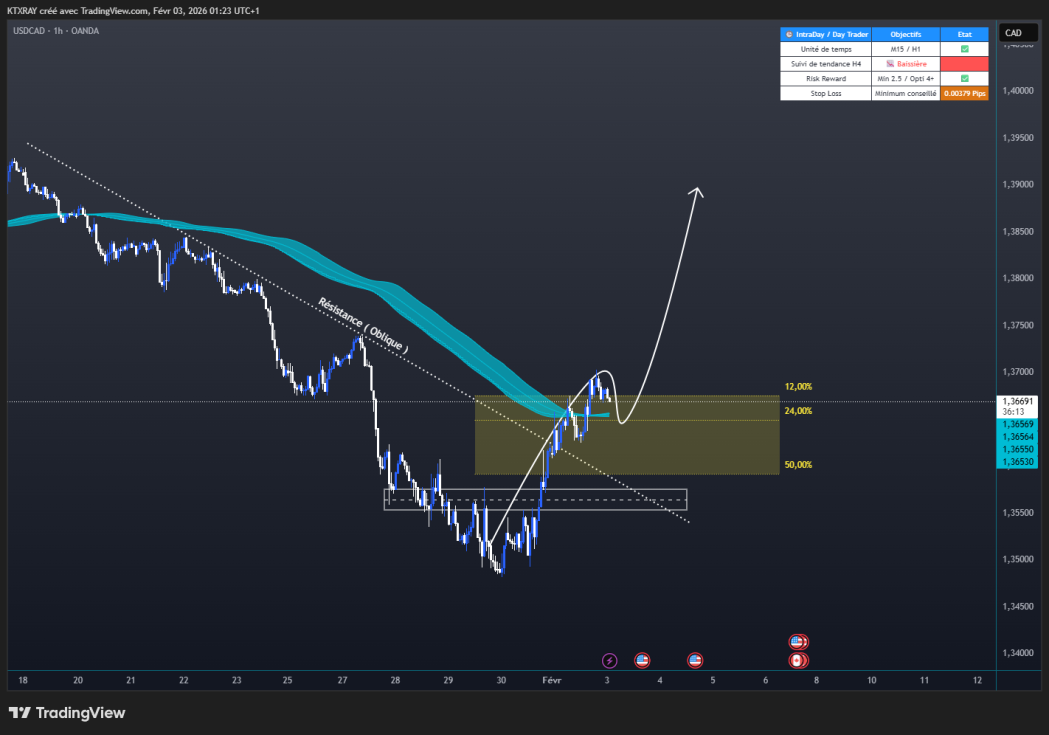
Task: Click the Canada flag event icon on timeline
Action: pos(796,660)
